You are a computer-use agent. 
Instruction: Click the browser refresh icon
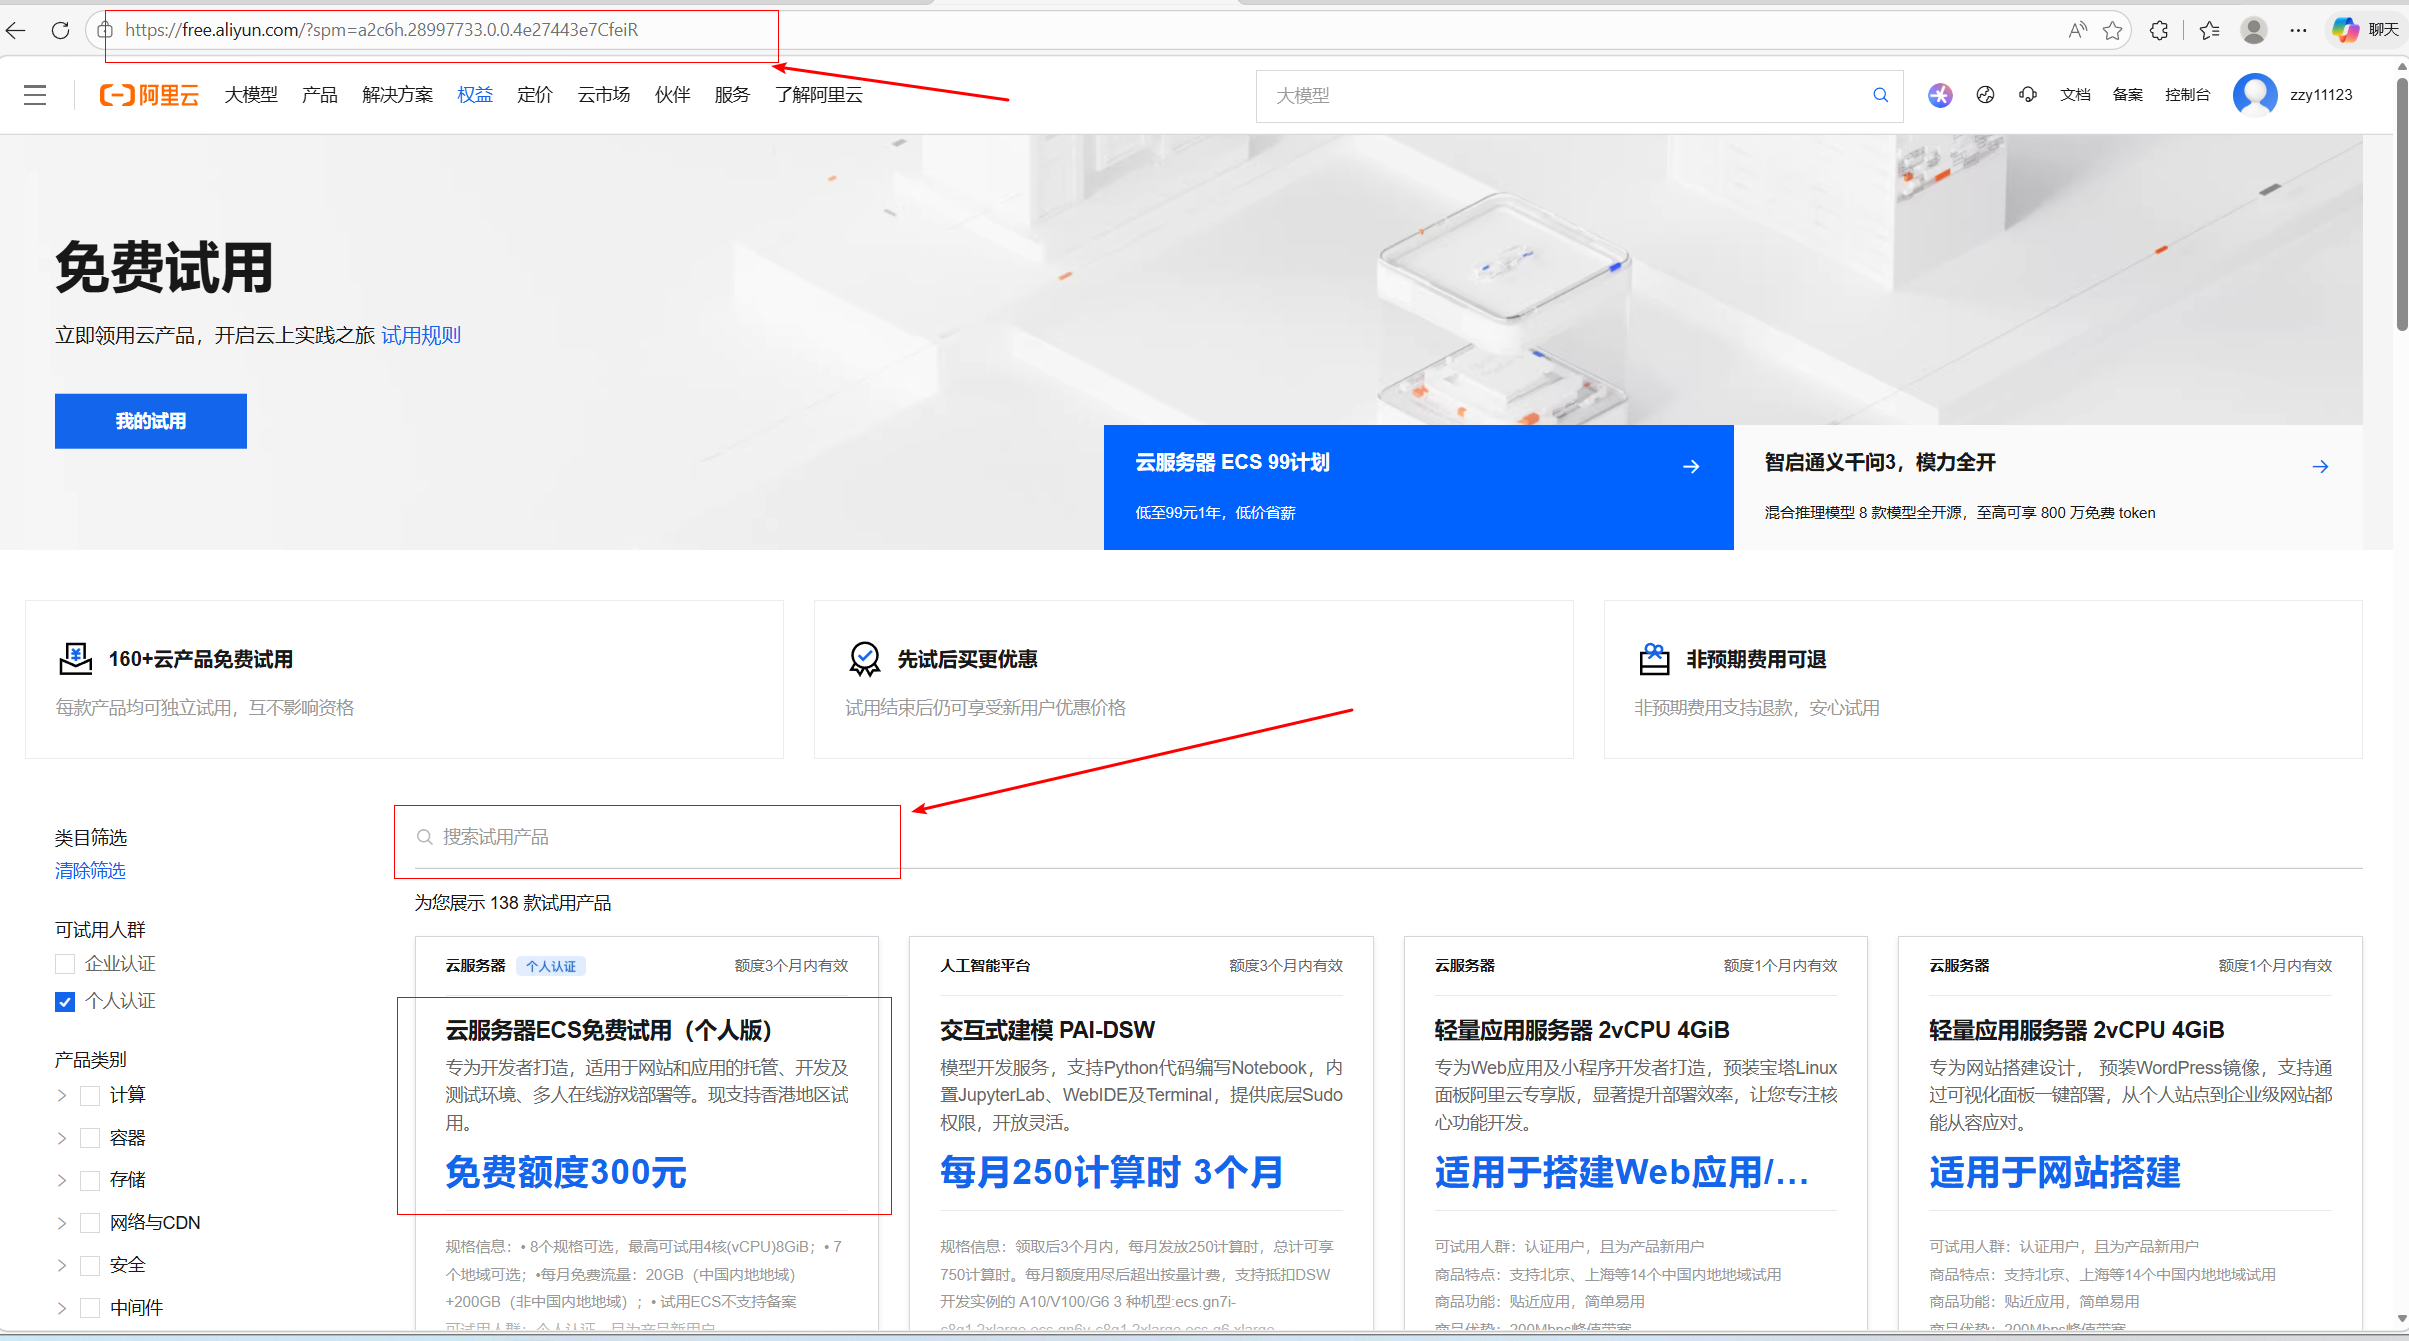pyautogui.click(x=60, y=30)
